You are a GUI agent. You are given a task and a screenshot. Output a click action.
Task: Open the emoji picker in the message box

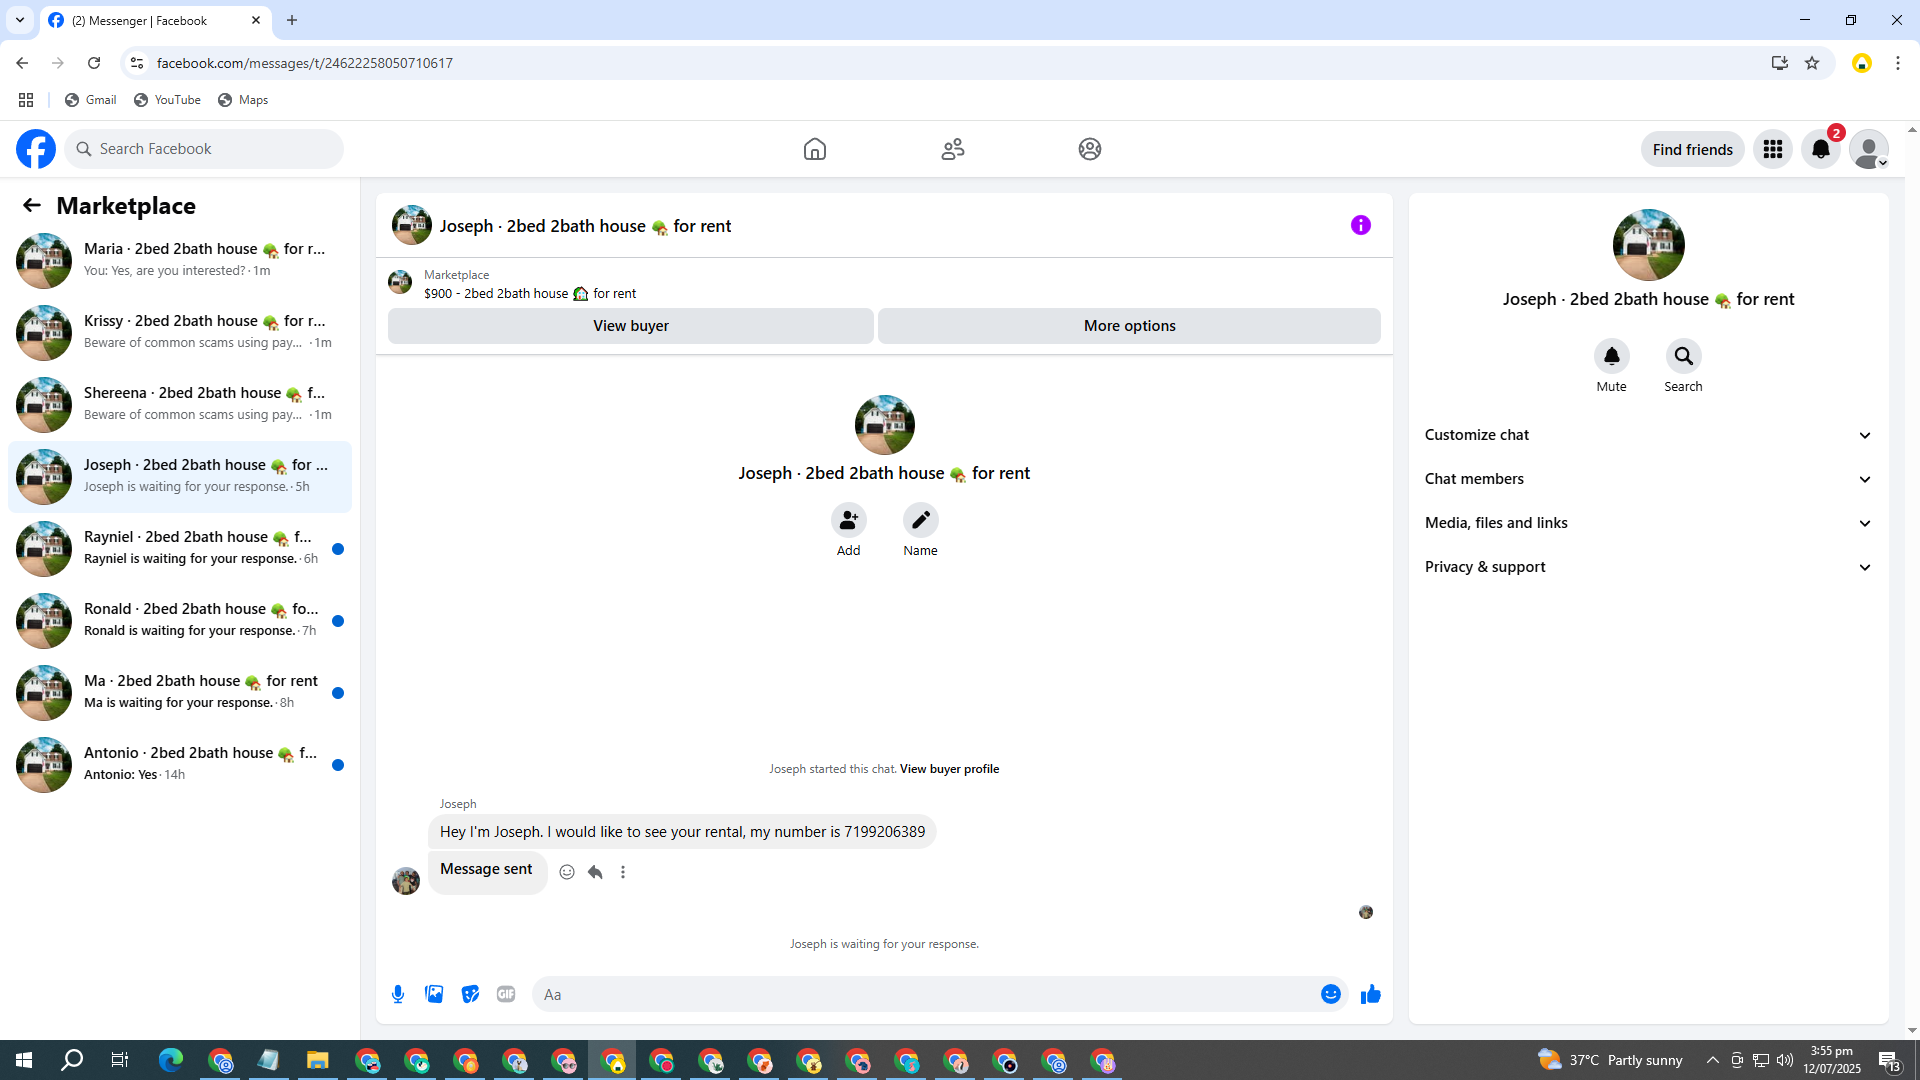tap(1330, 994)
